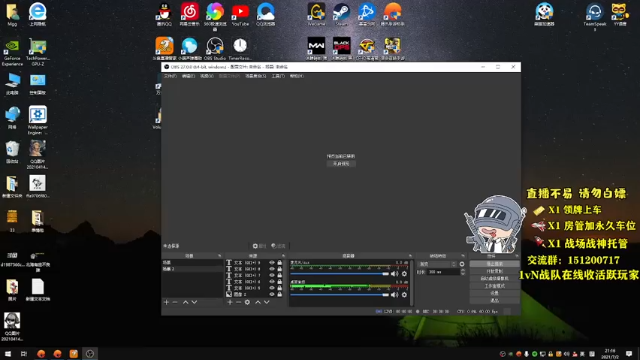Open source properties gear below sources list
This screenshot has width=640, height=360.
247,302
